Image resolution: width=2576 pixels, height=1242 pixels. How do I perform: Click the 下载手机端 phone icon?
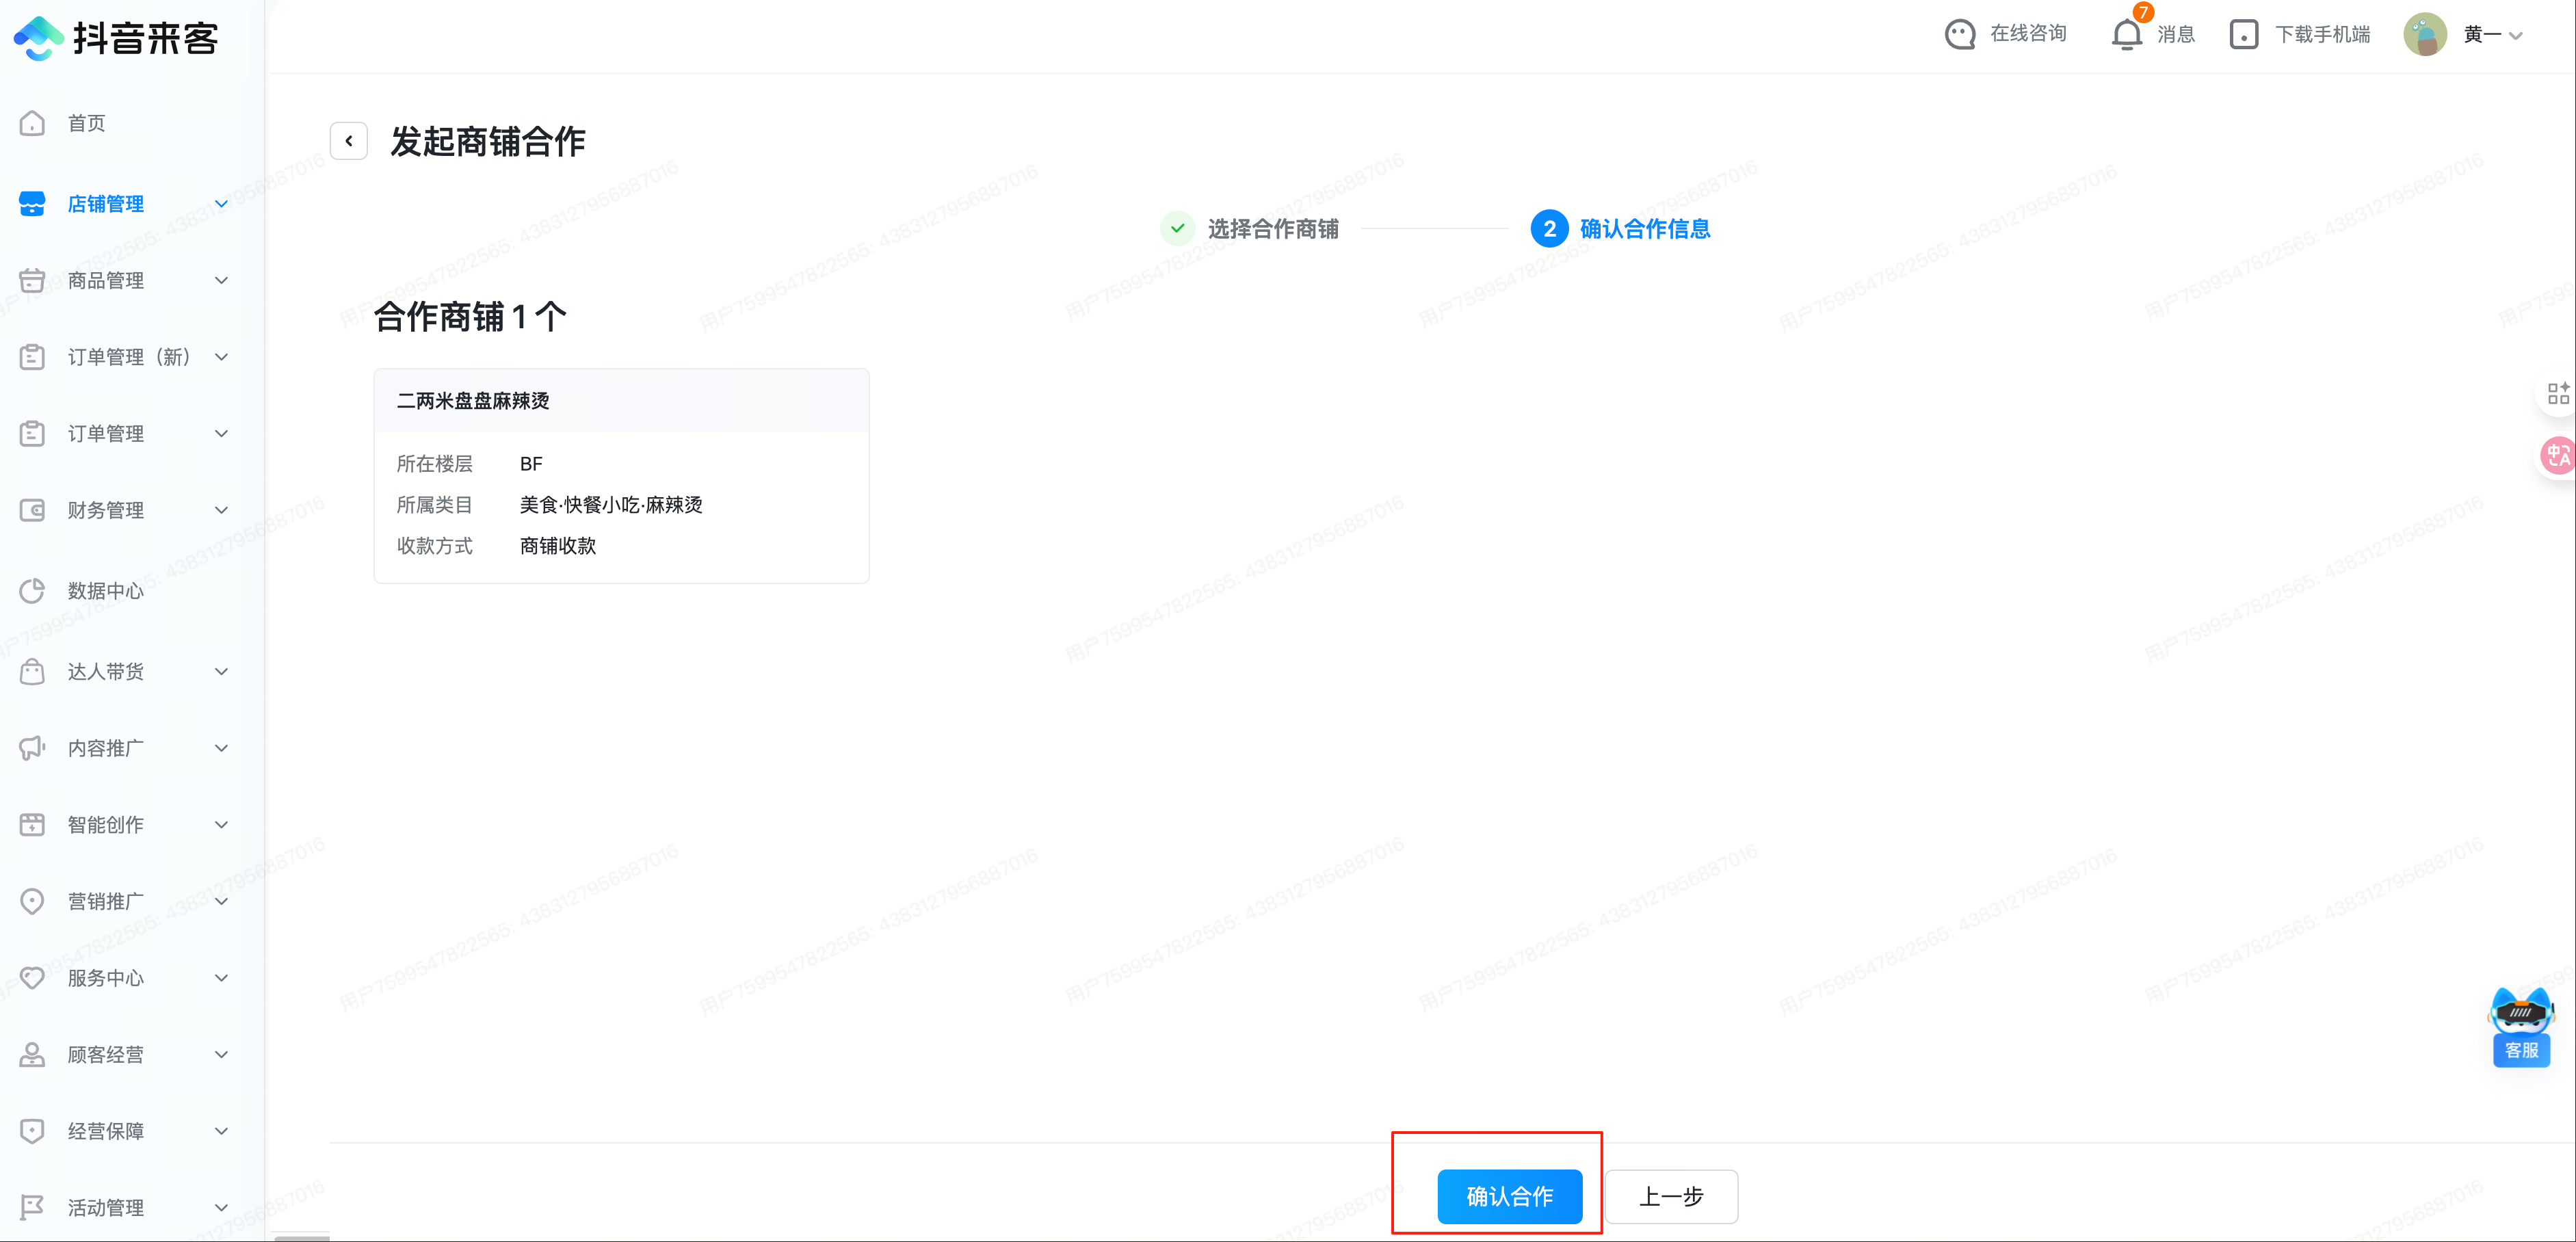pos(2243,34)
